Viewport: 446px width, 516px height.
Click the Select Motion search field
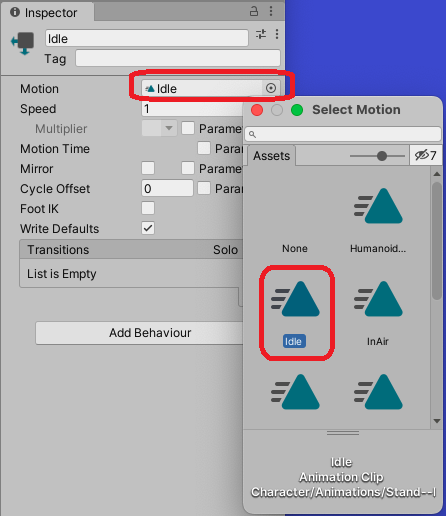tap(343, 134)
